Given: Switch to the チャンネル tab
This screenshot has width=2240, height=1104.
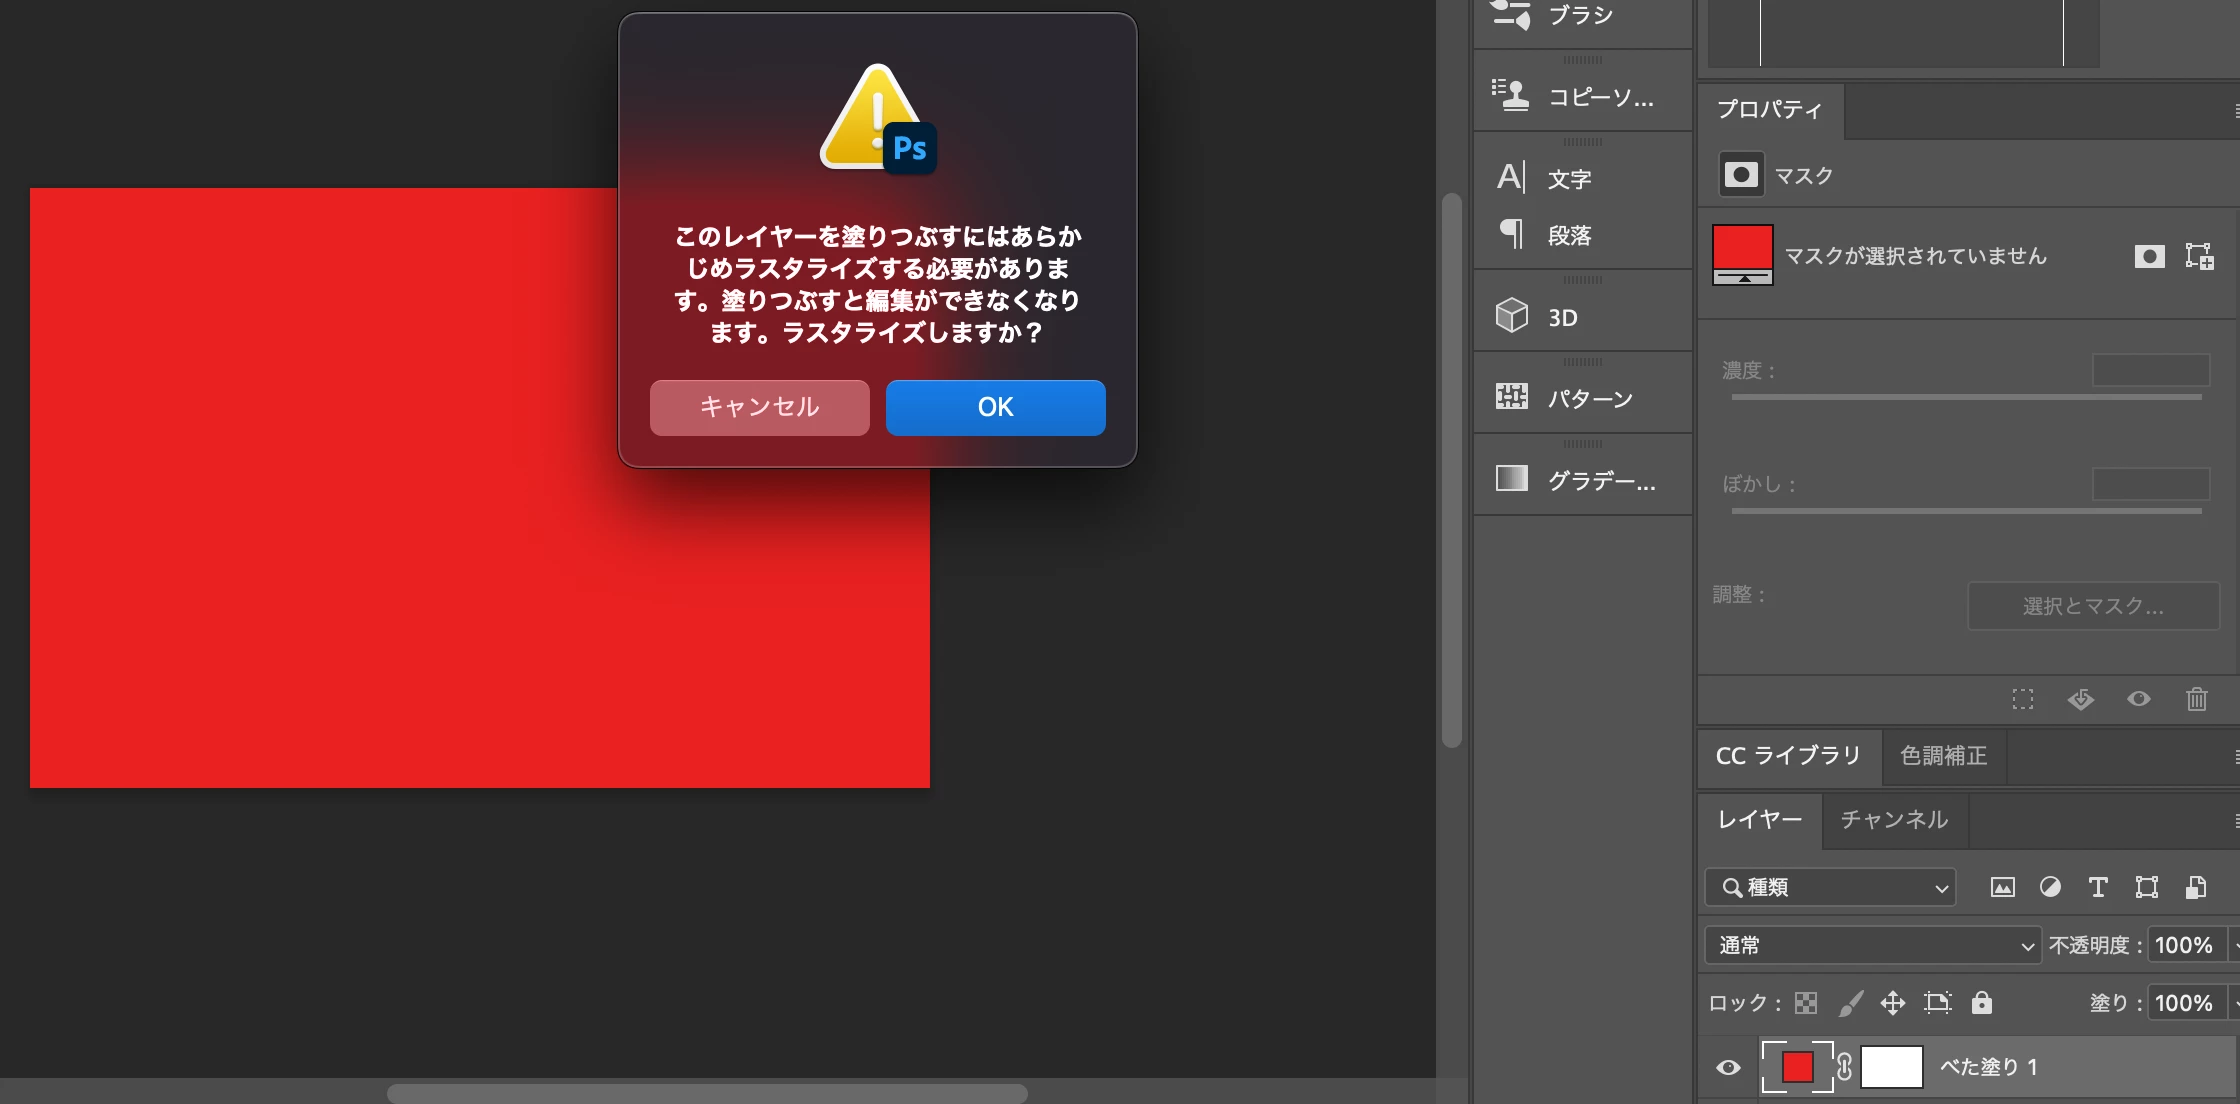Looking at the screenshot, I should 1894,820.
